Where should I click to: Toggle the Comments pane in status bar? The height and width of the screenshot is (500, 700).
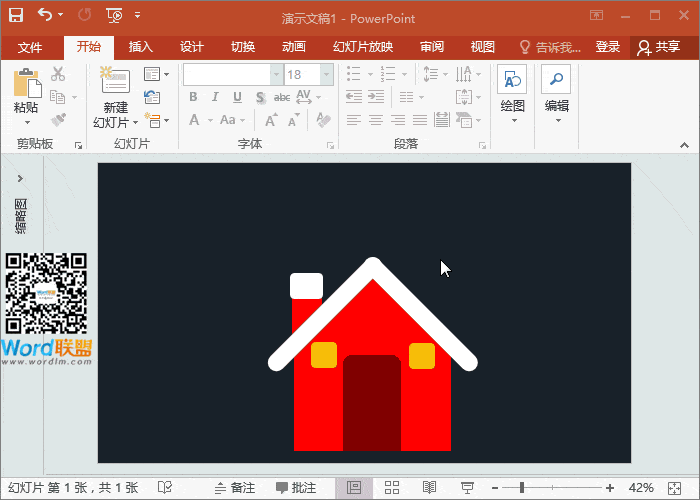point(296,488)
